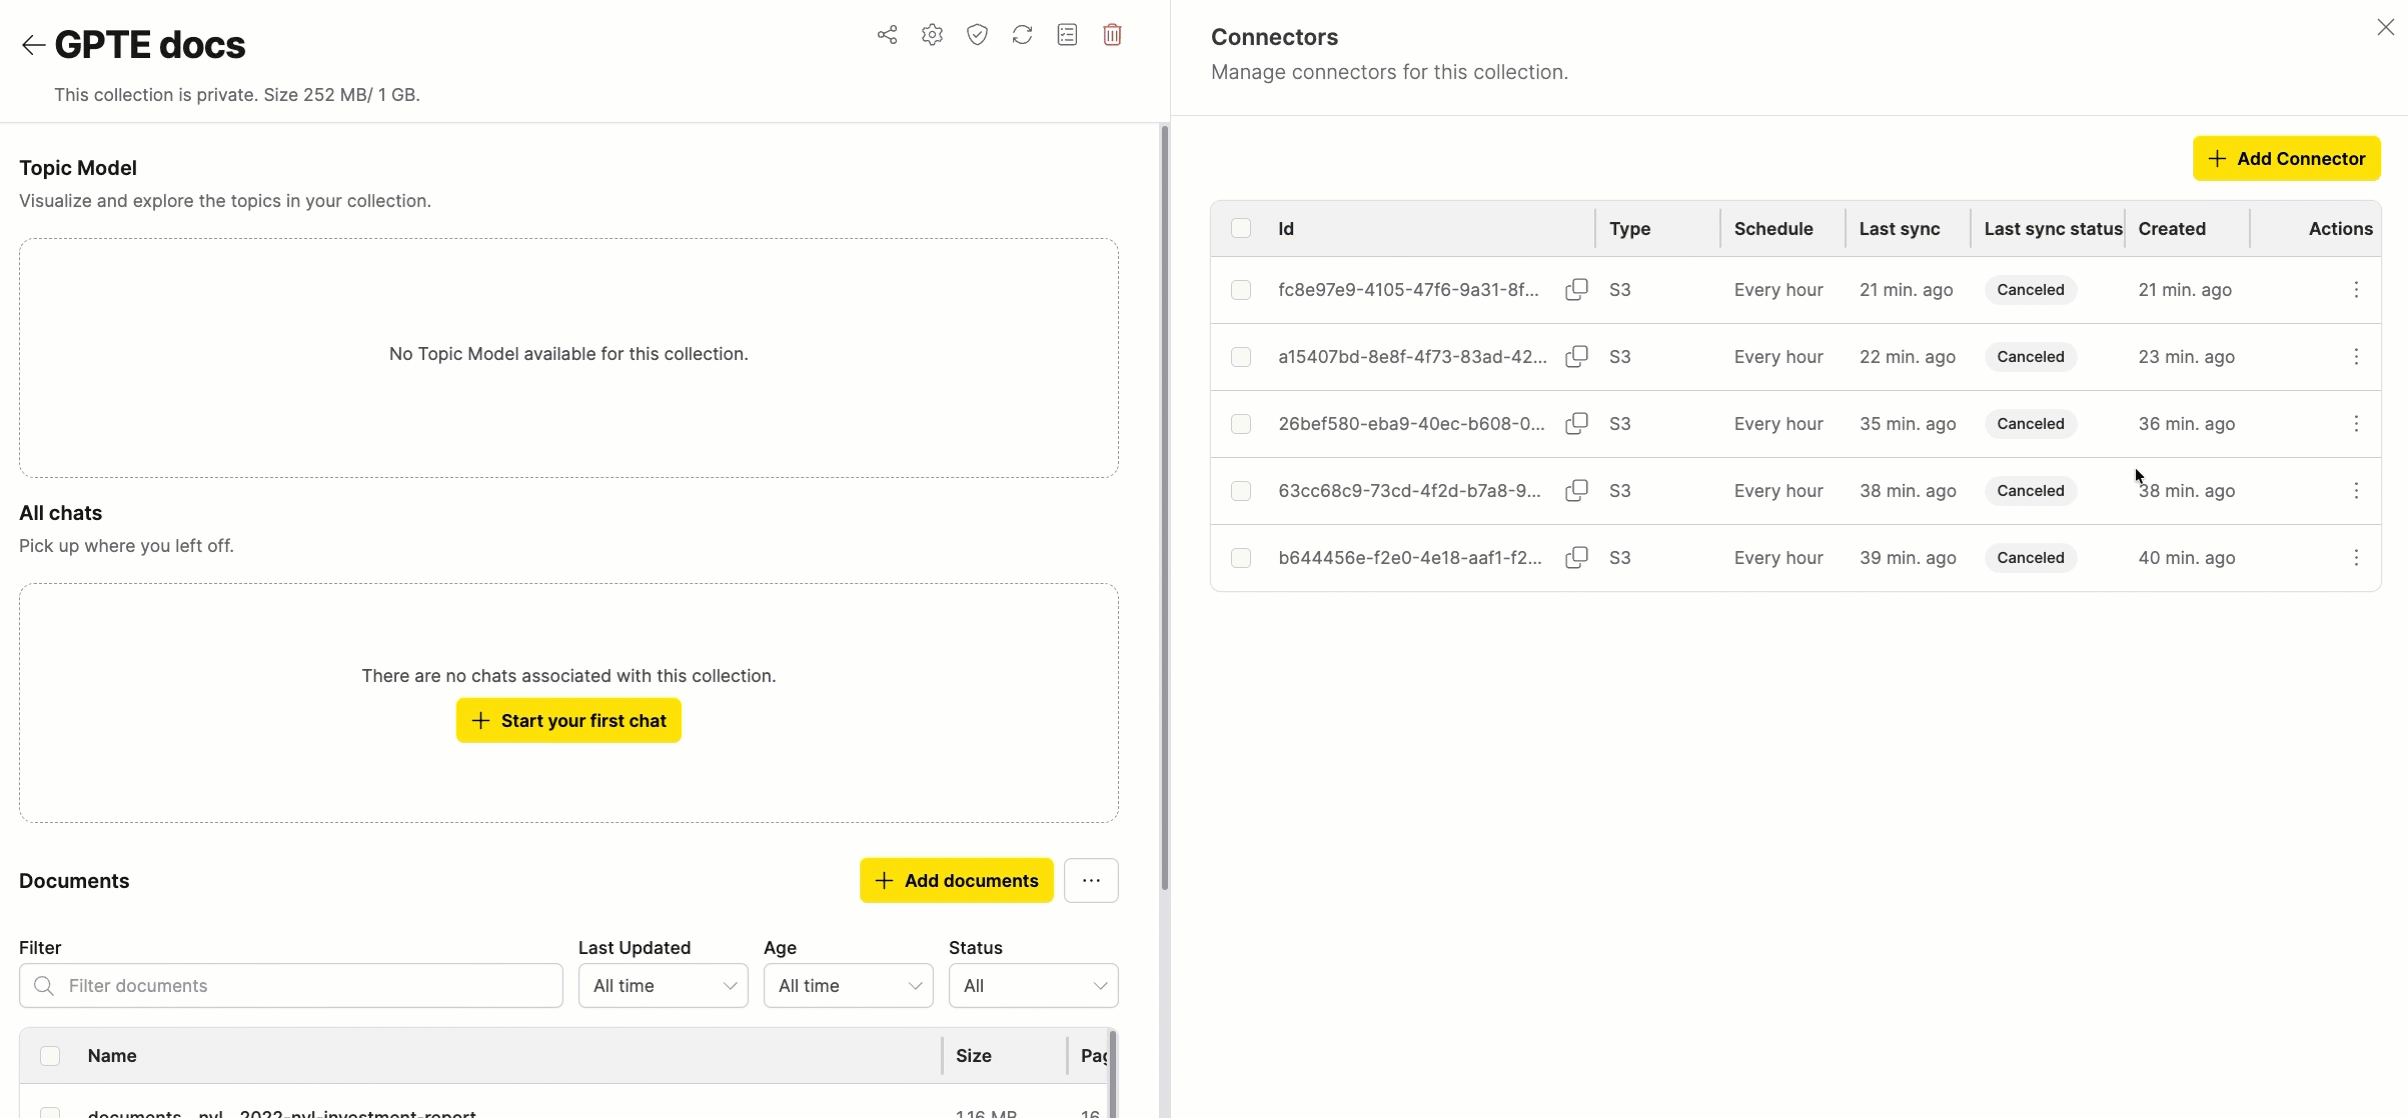Delete collection with red trash icon
This screenshot has width=2408, height=1118.
1112,35
